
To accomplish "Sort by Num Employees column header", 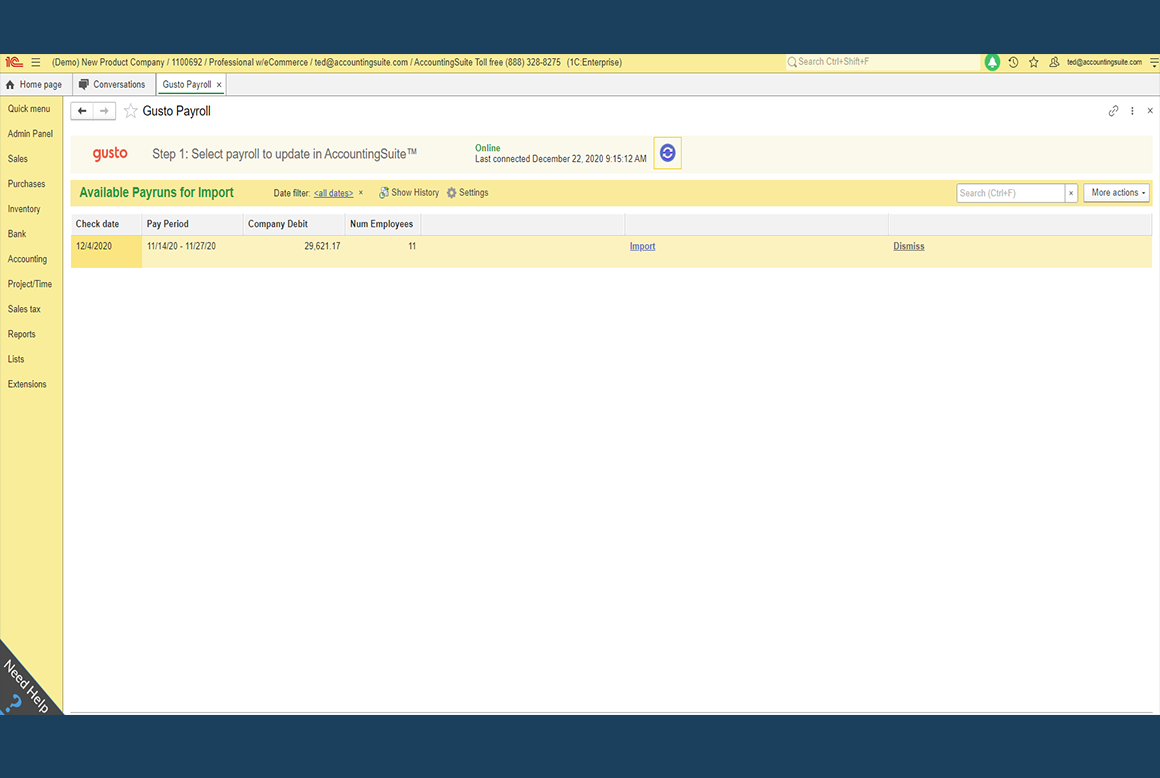I will click(382, 224).
